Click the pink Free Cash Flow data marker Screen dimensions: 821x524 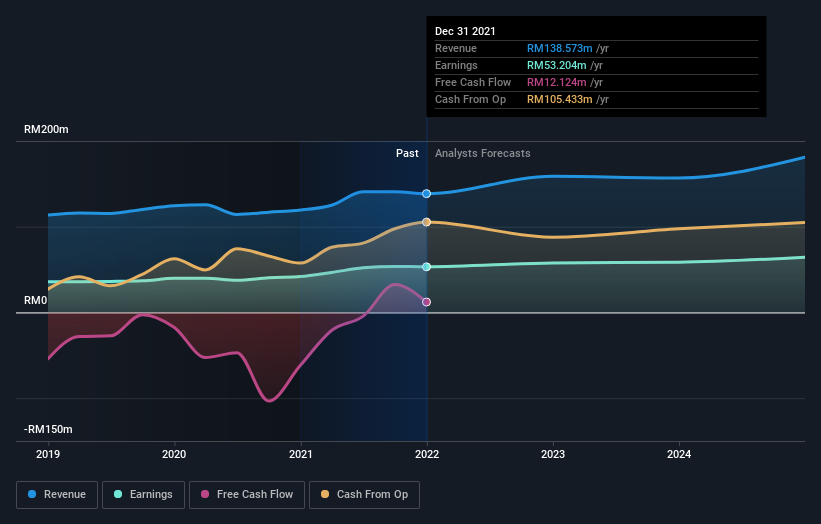(427, 302)
